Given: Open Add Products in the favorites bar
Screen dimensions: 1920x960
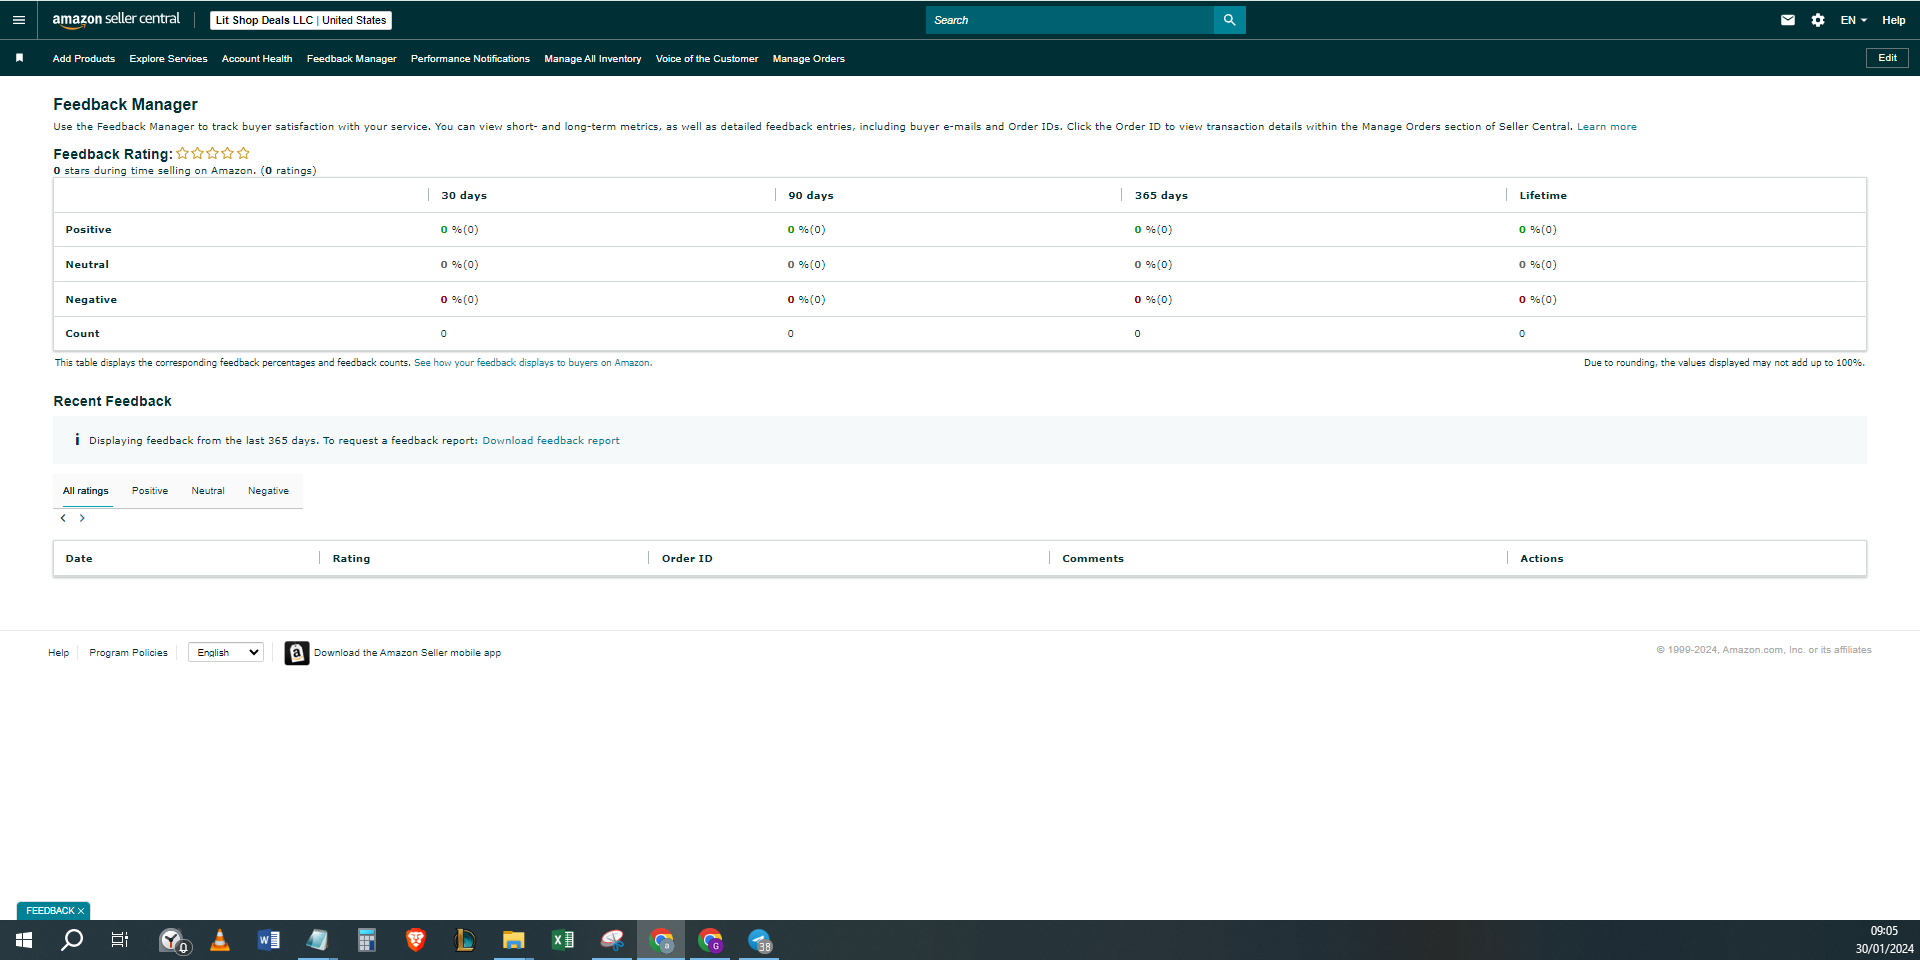Looking at the screenshot, I should tap(84, 59).
